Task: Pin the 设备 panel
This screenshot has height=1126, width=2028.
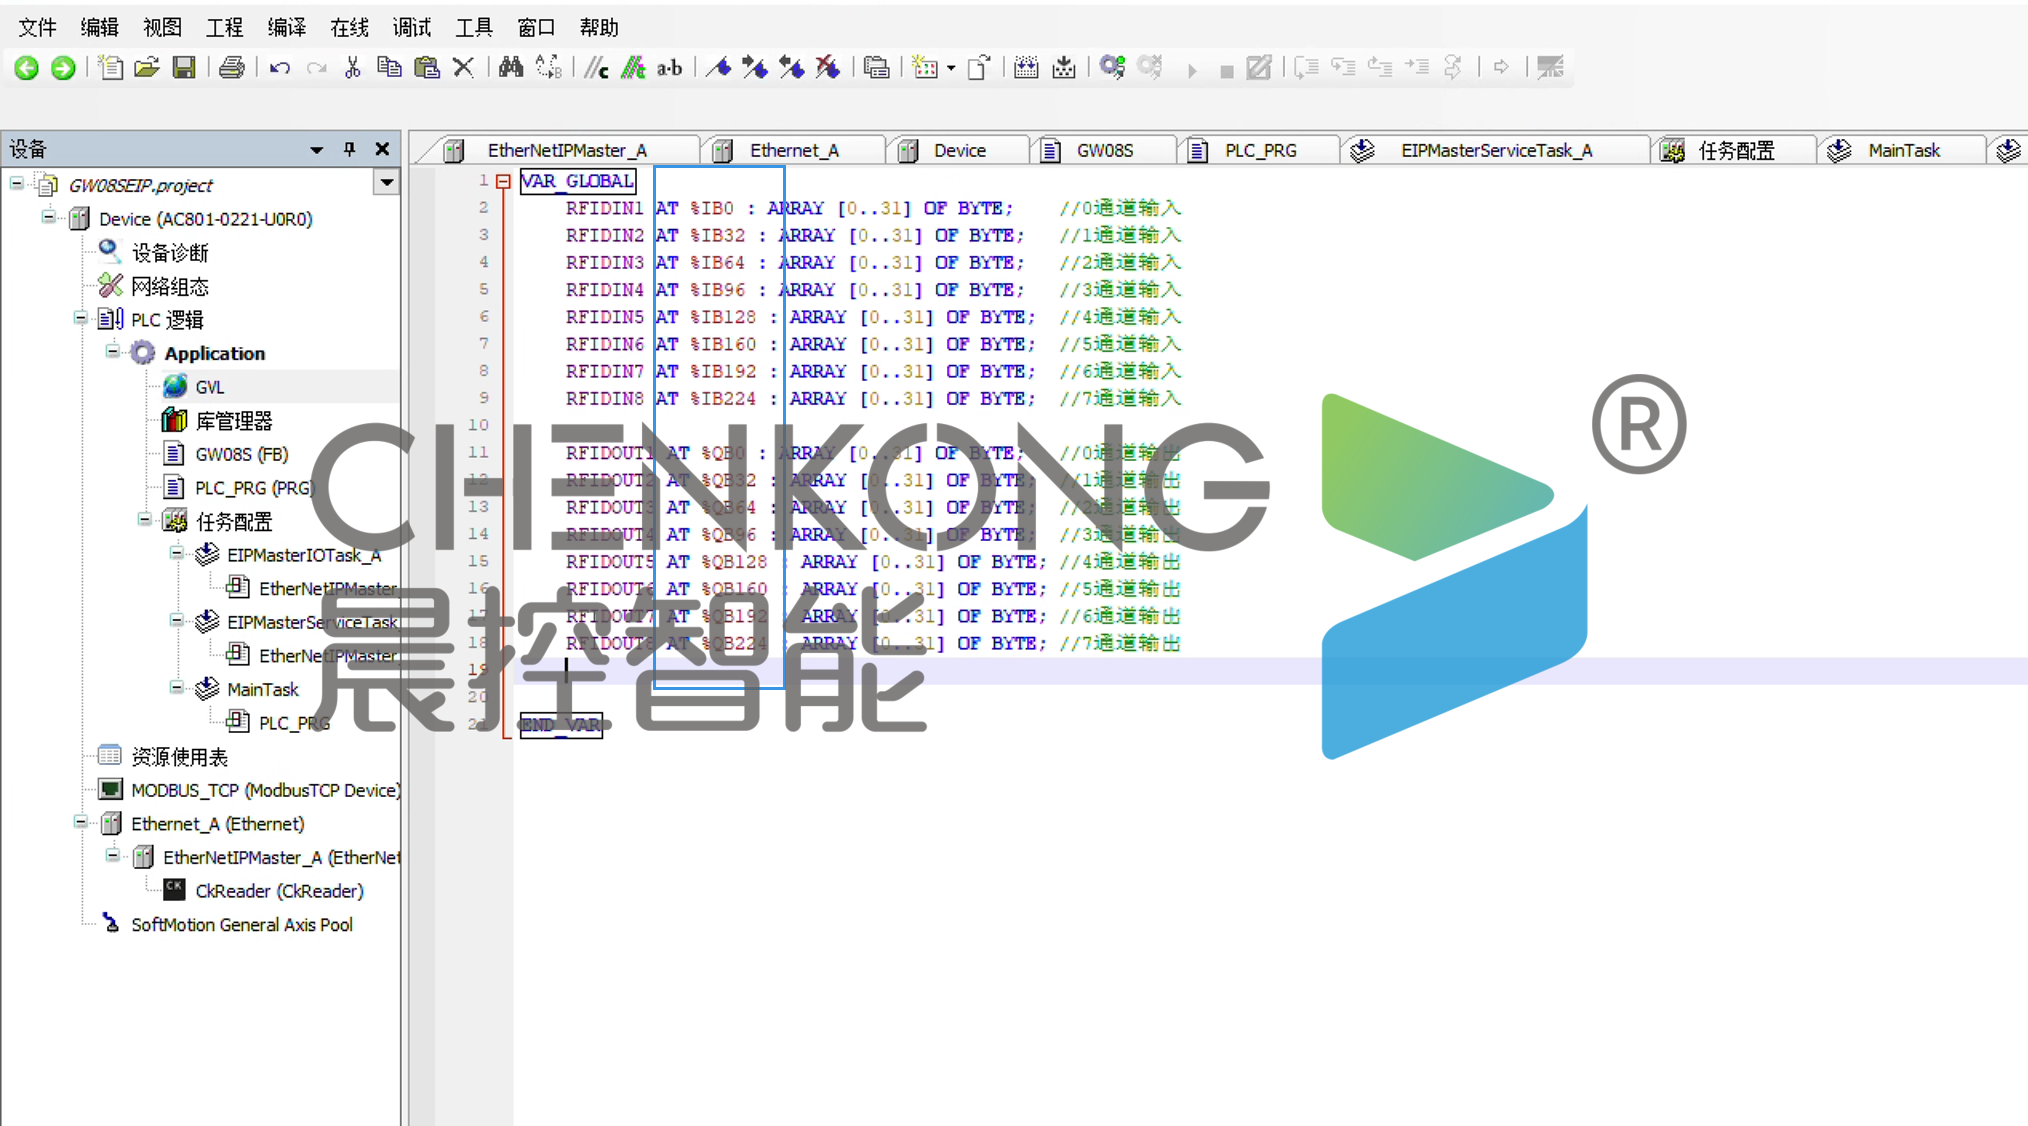Action: (349, 149)
